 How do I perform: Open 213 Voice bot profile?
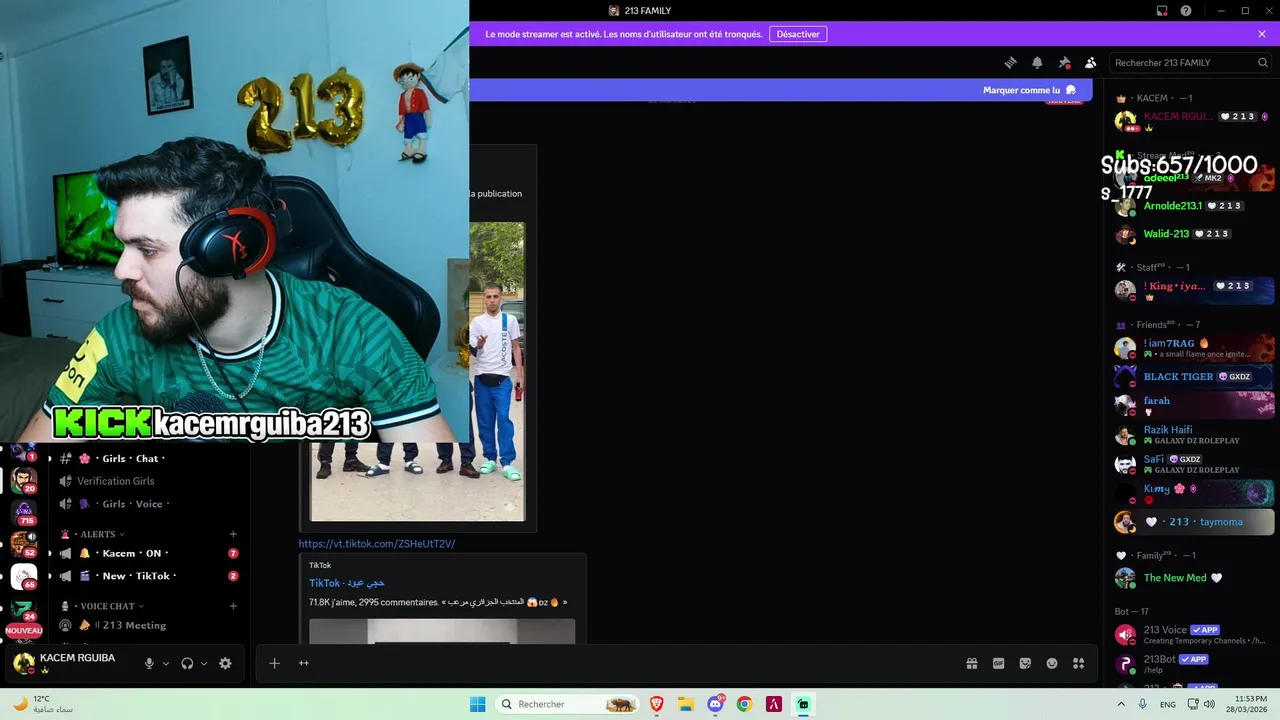click(1194, 635)
